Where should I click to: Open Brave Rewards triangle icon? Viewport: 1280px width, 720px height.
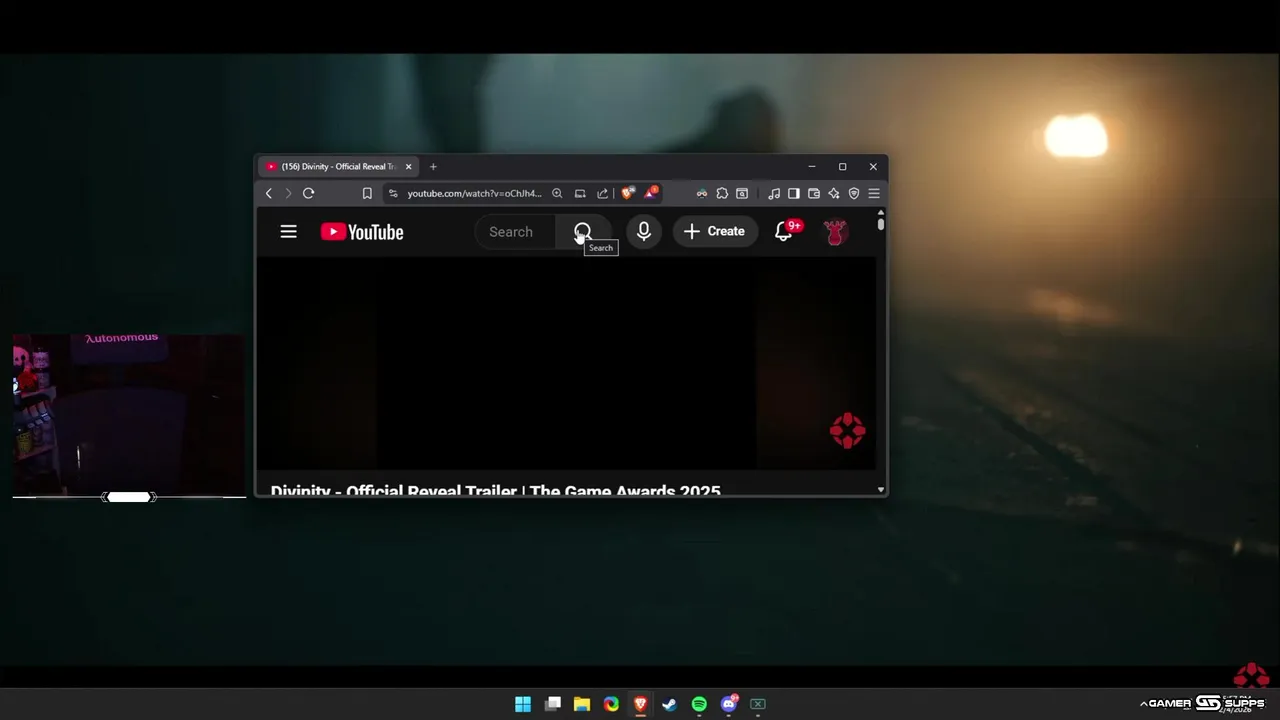pos(651,192)
